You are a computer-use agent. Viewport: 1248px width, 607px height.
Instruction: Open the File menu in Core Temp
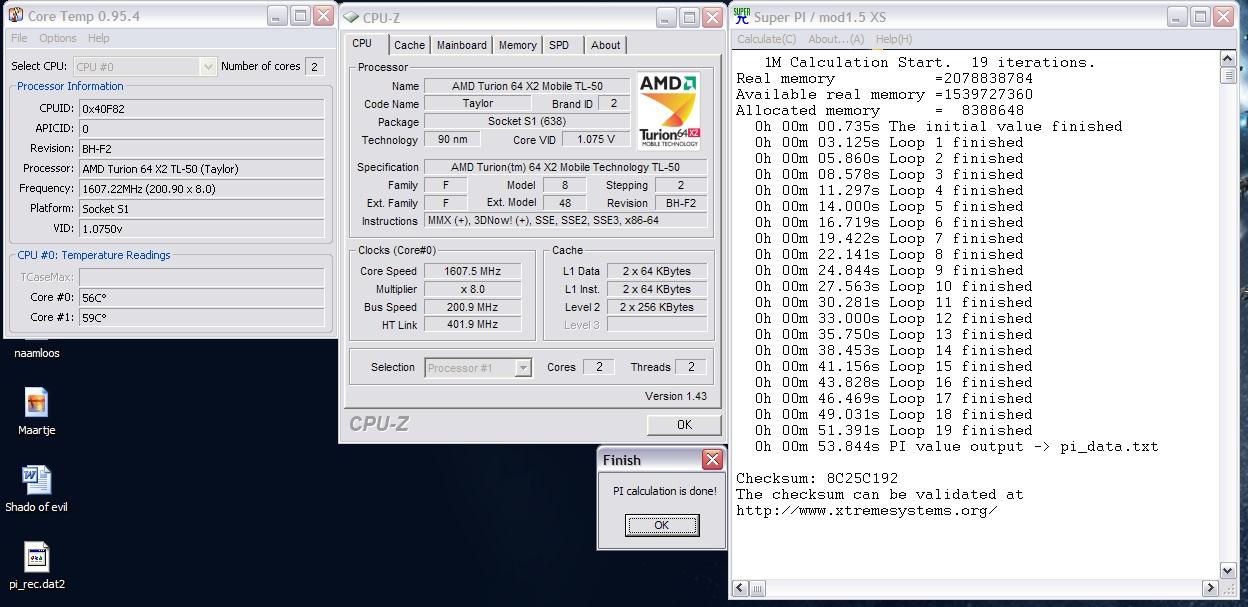[19, 38]
